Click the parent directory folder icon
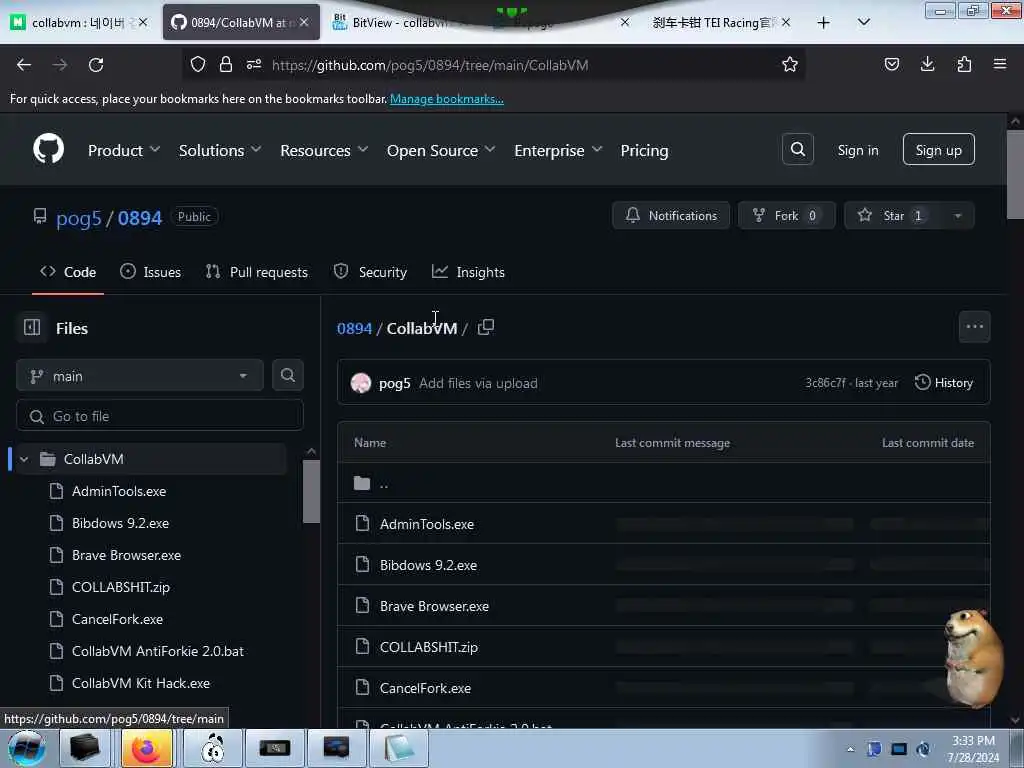 (362, 483)
